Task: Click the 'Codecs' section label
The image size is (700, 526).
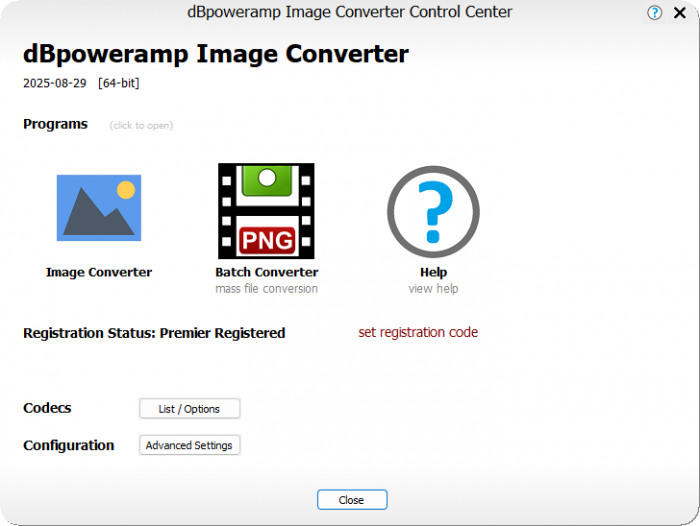Action: click(x=47, y=408)
